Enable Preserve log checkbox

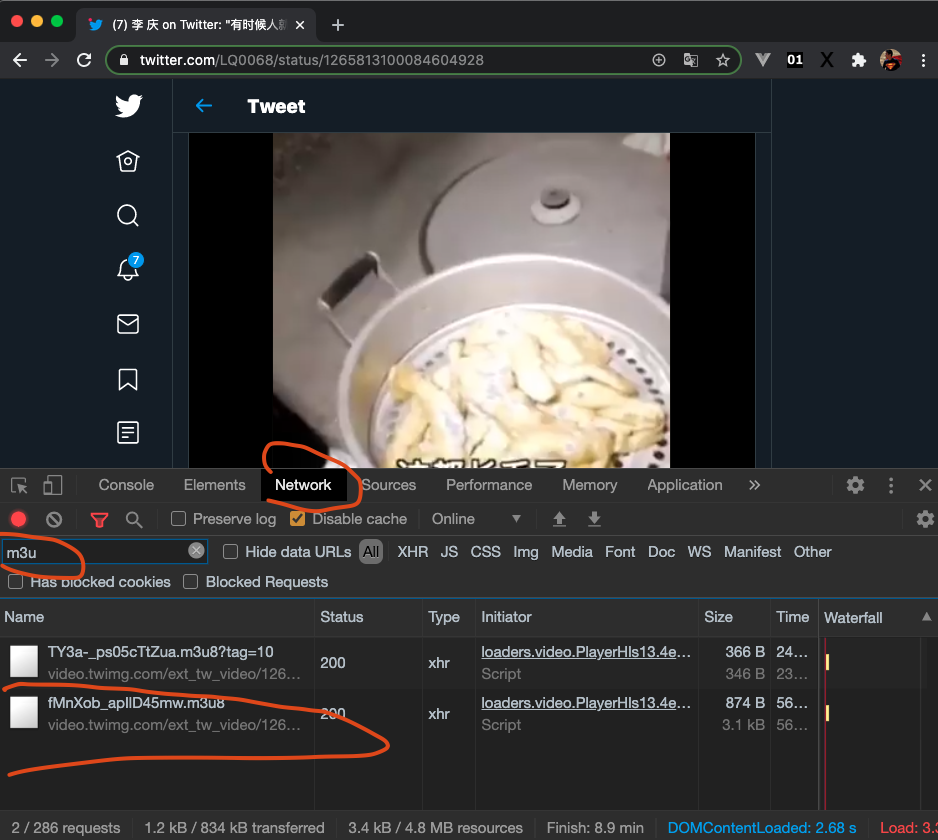pyautogui.click(x=178, y=519)
